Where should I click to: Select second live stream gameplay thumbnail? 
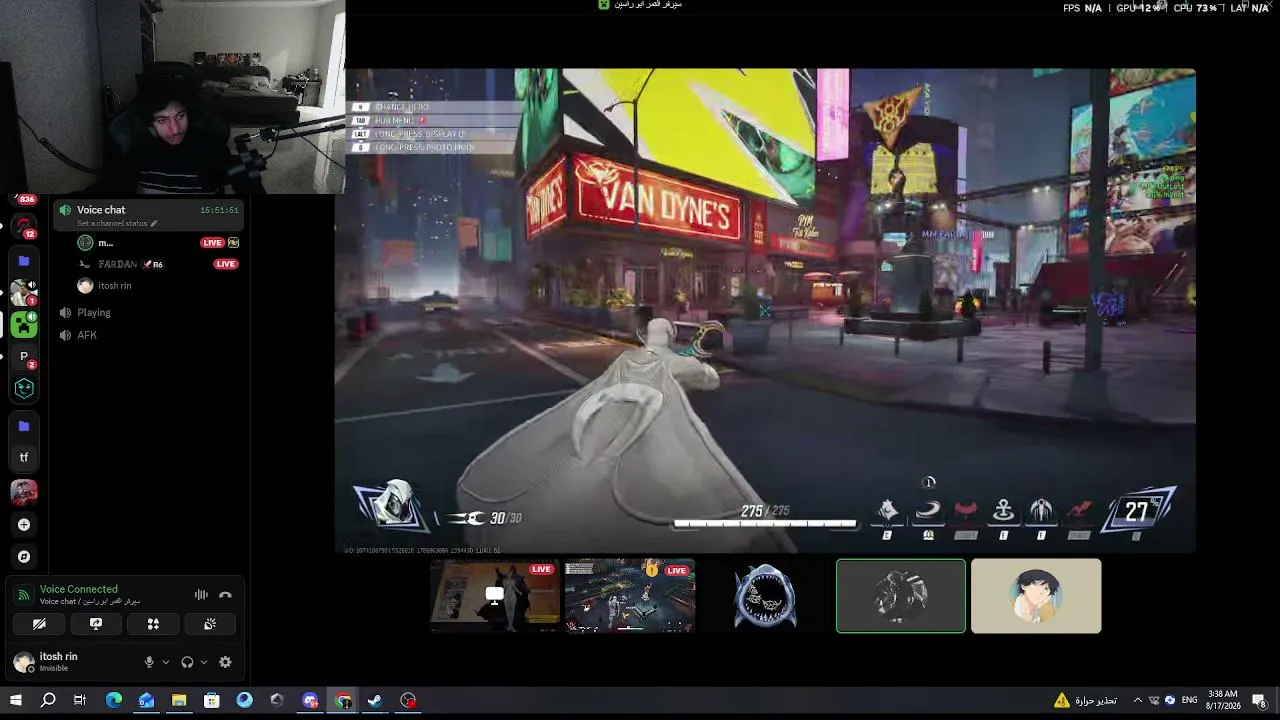pyautogui.click(x=630, y=596)
